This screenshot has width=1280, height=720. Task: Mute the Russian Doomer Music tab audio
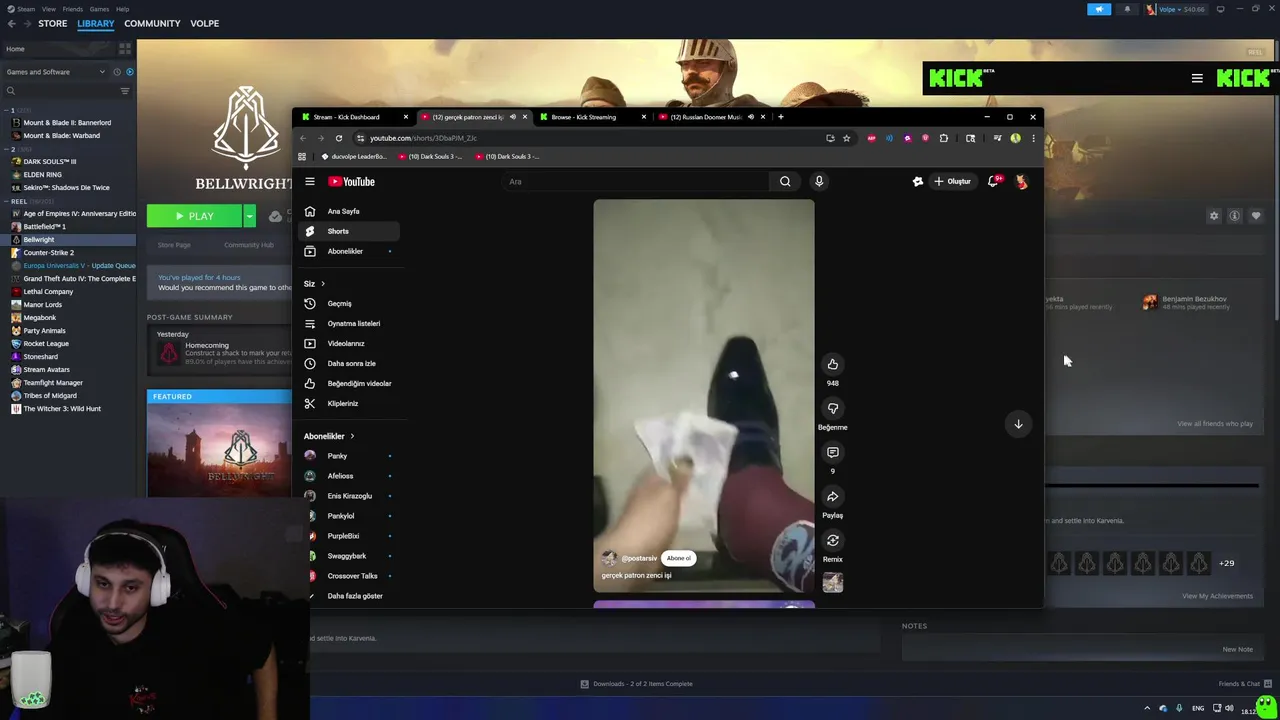[751, 117]
